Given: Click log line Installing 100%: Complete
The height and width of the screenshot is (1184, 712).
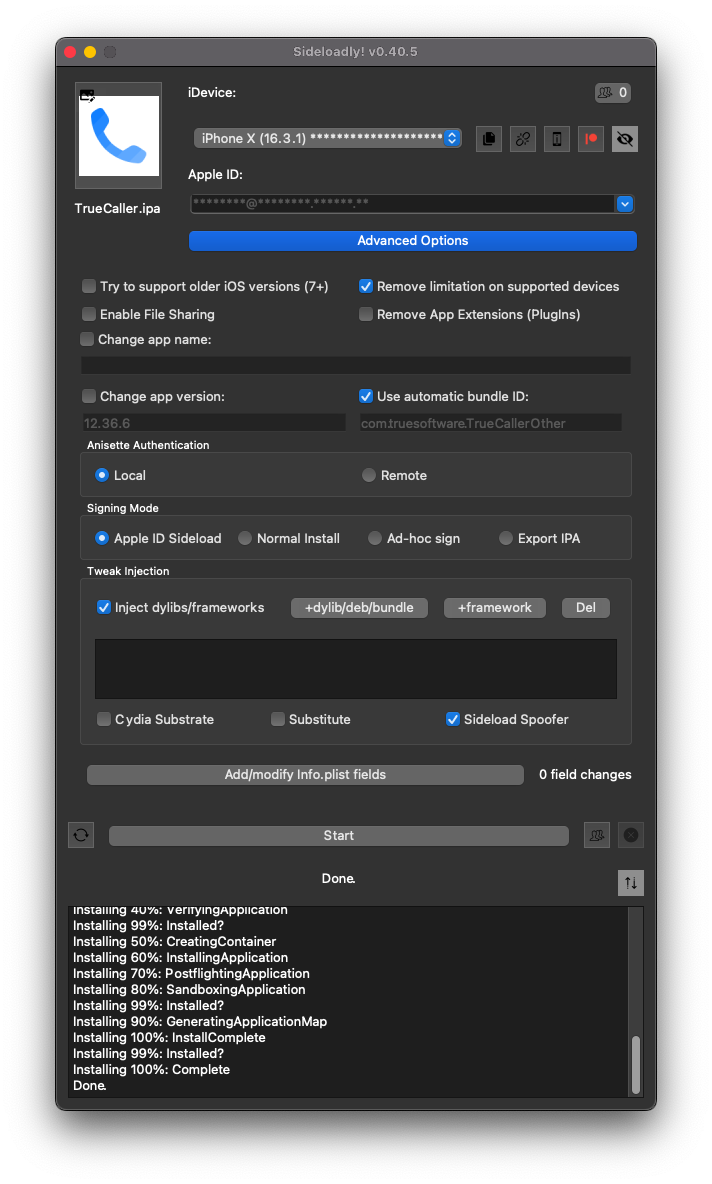Looking at the screenshot, I should [151, 1069].
